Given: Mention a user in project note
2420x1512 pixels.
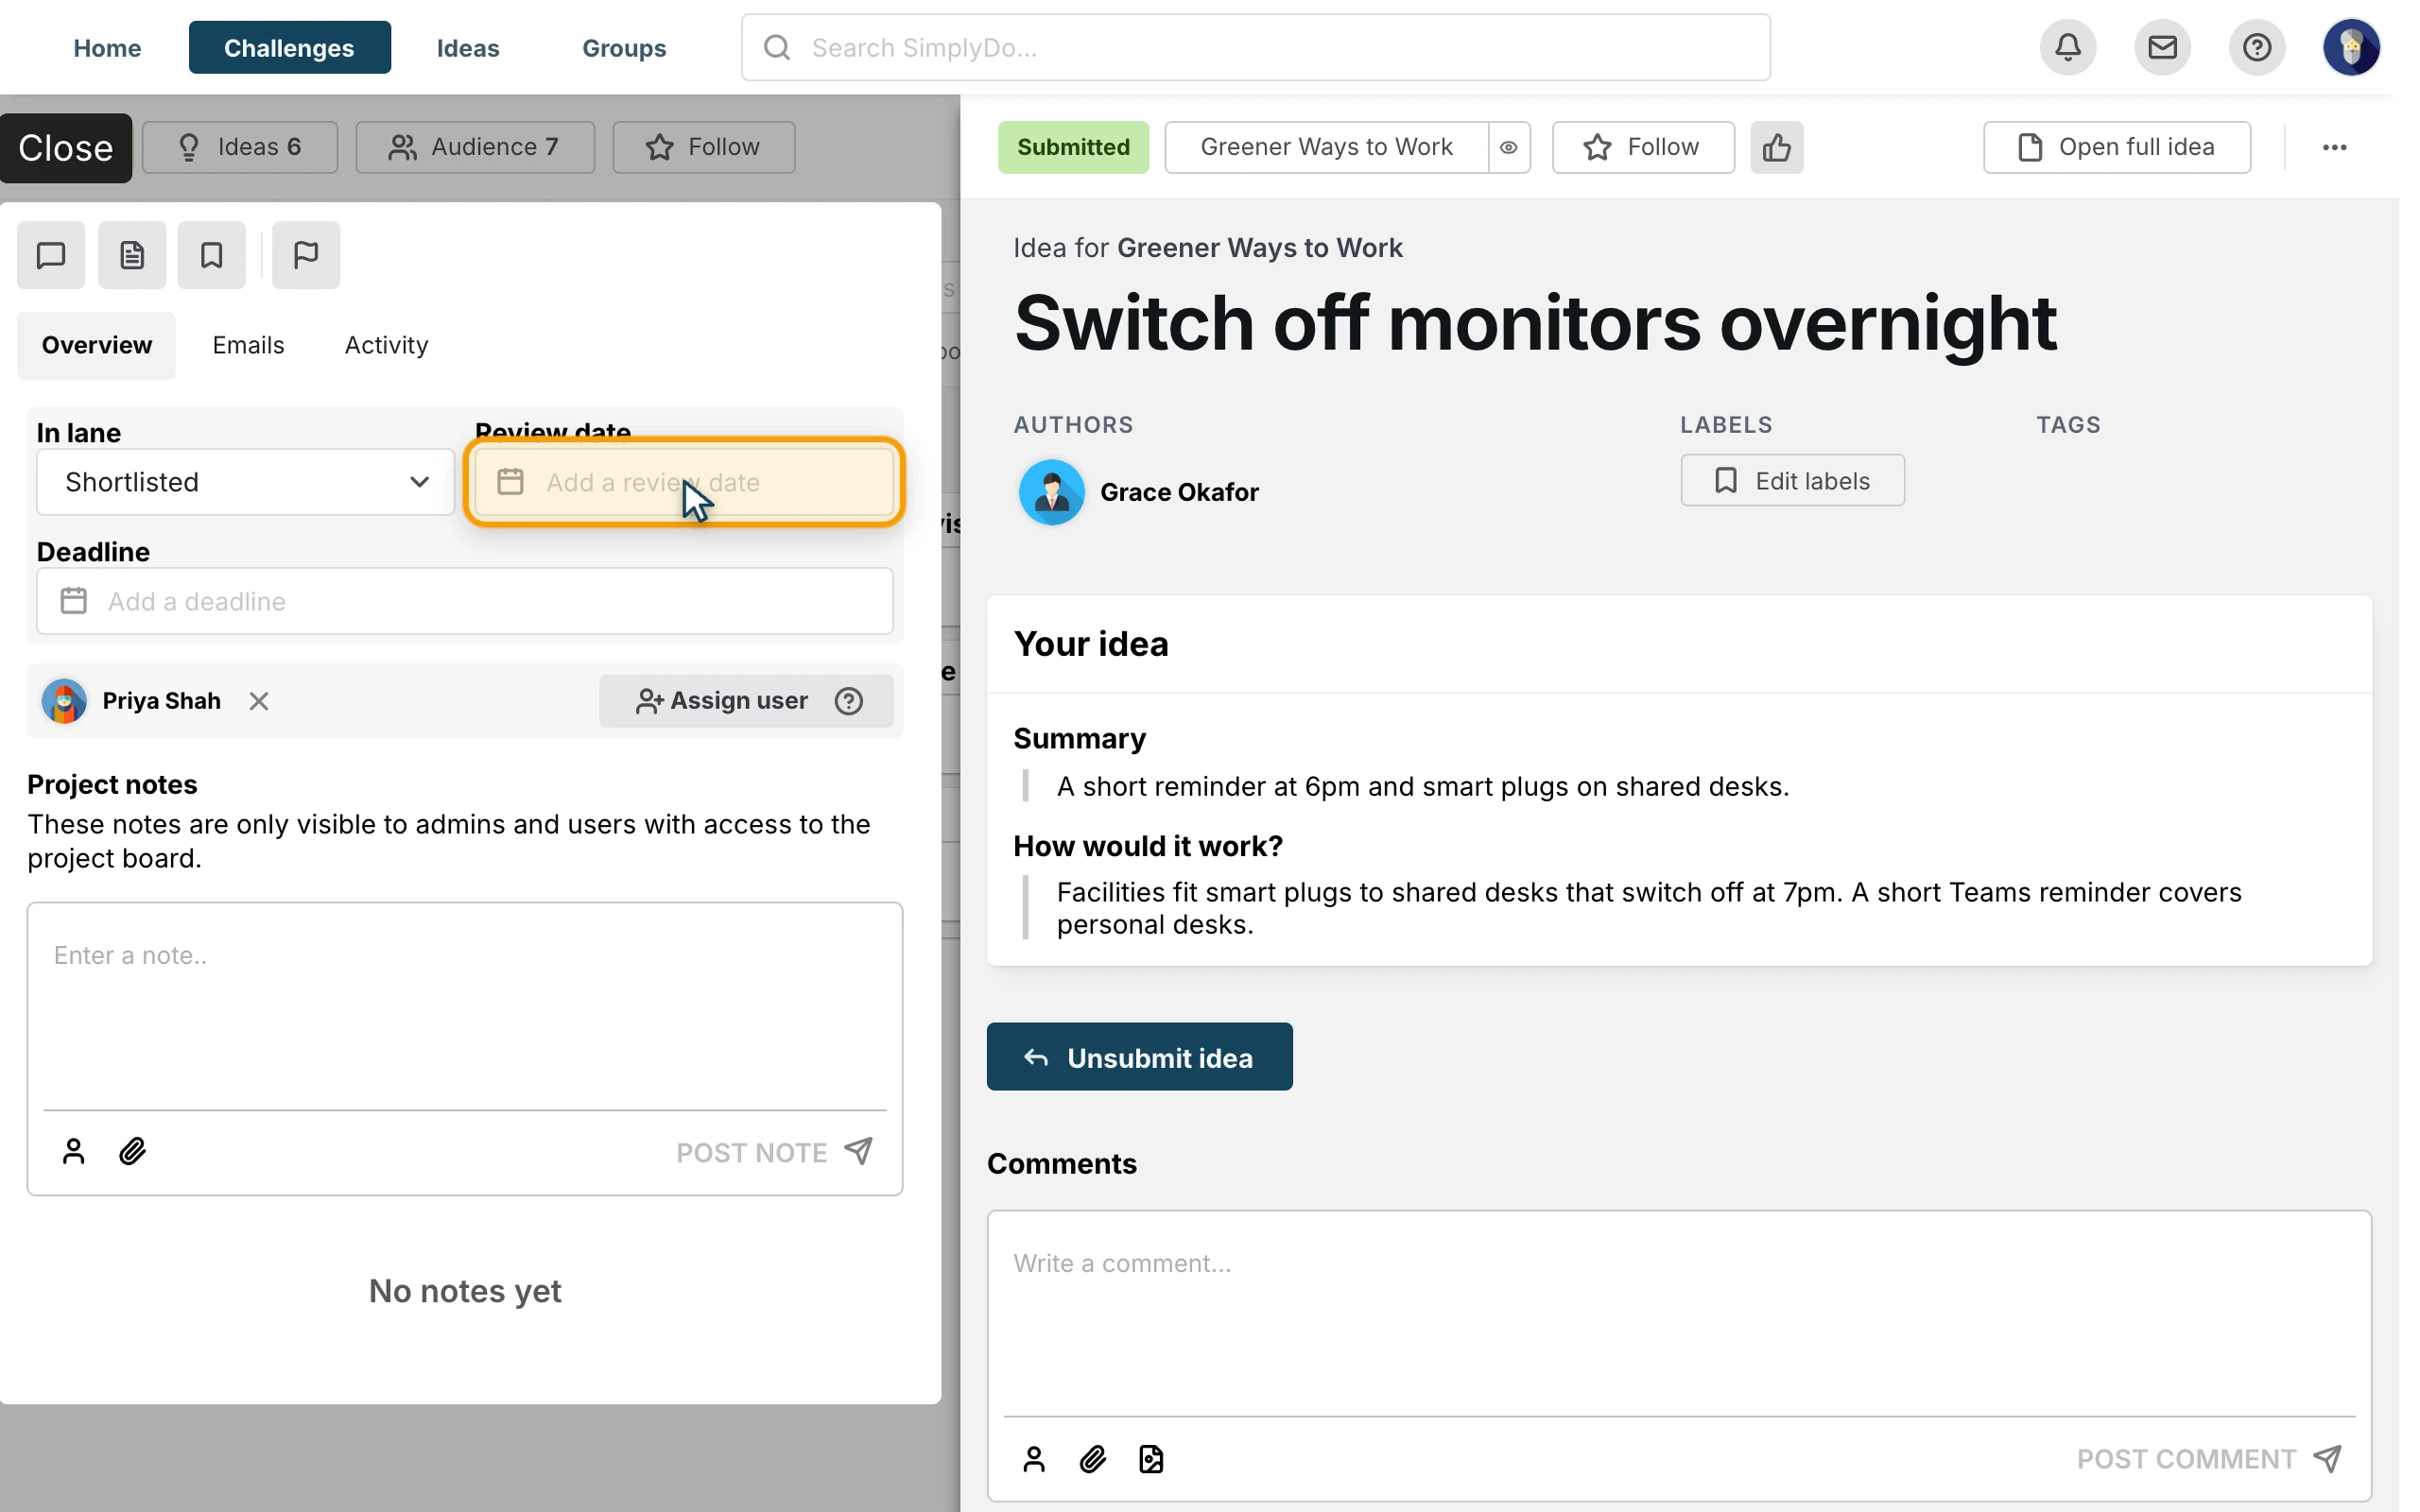Looking at the screenshot, I should click(x=73, y=1151).
